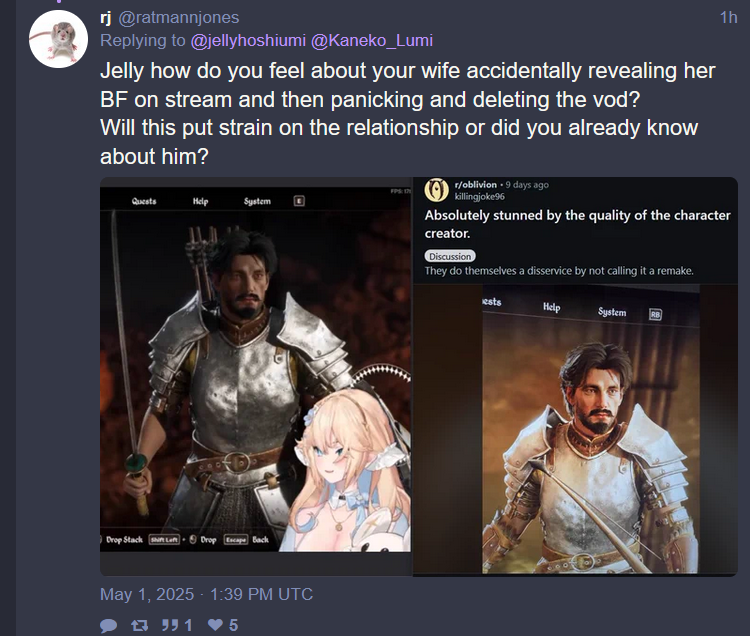Click the Discussion flair tag
This screenshot has height=636, width=750.
click(450, 256)
